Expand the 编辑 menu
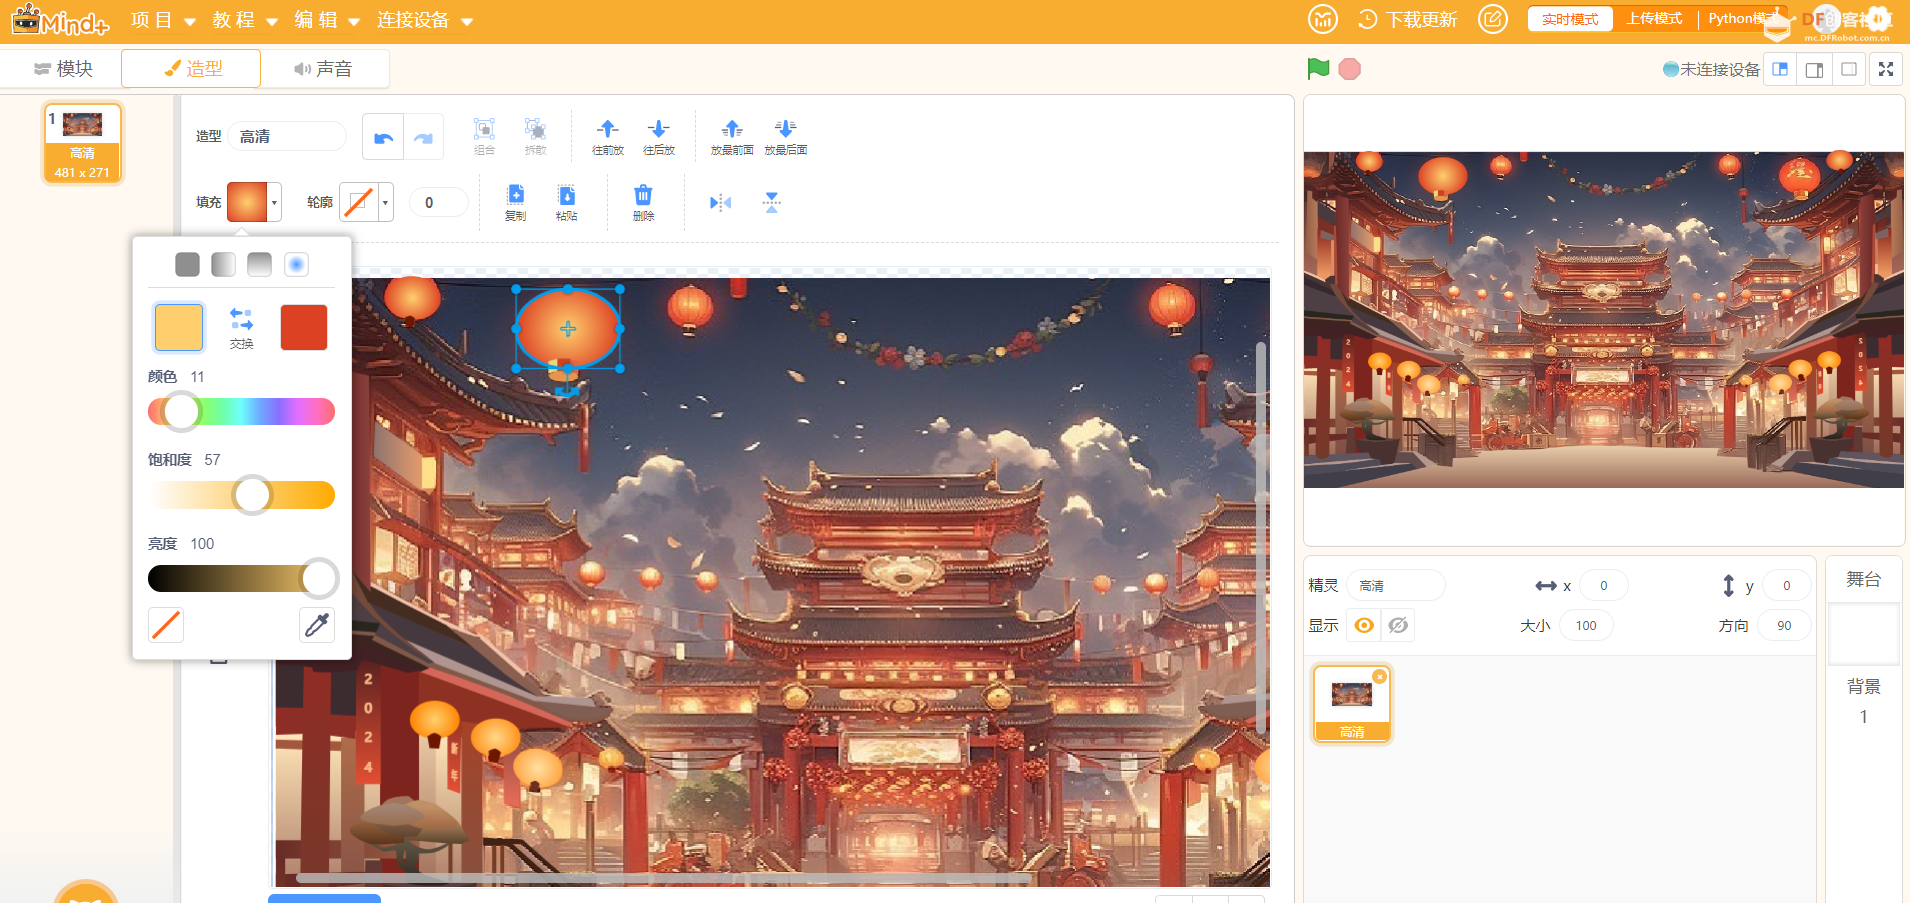Image resolution: width=1910 pixels, height=903 pixels. pos(327,20)
